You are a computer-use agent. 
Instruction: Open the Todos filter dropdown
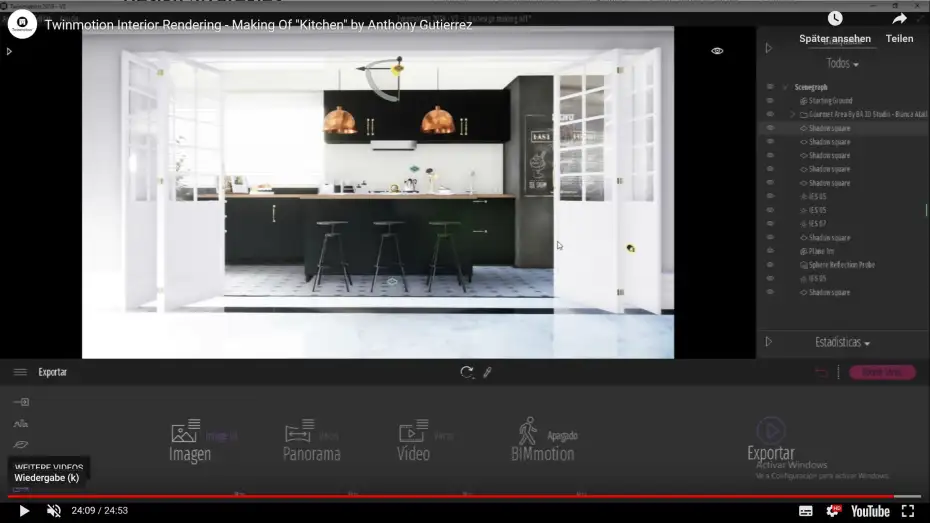[842, 63]
